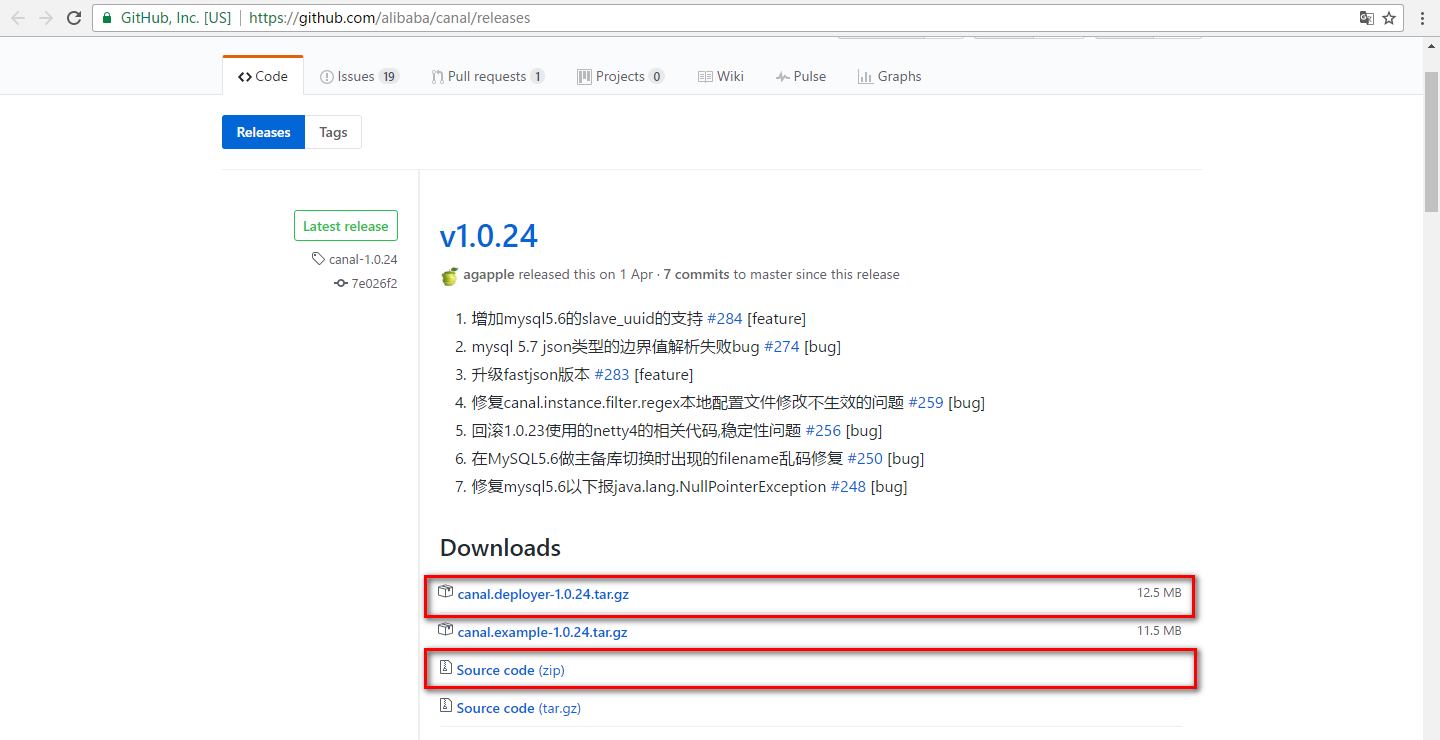This screenshot has width=1440, height=740.
Task: Download canal.deployer-1.0.24.tar.gz
Action: tap(543, 594)
